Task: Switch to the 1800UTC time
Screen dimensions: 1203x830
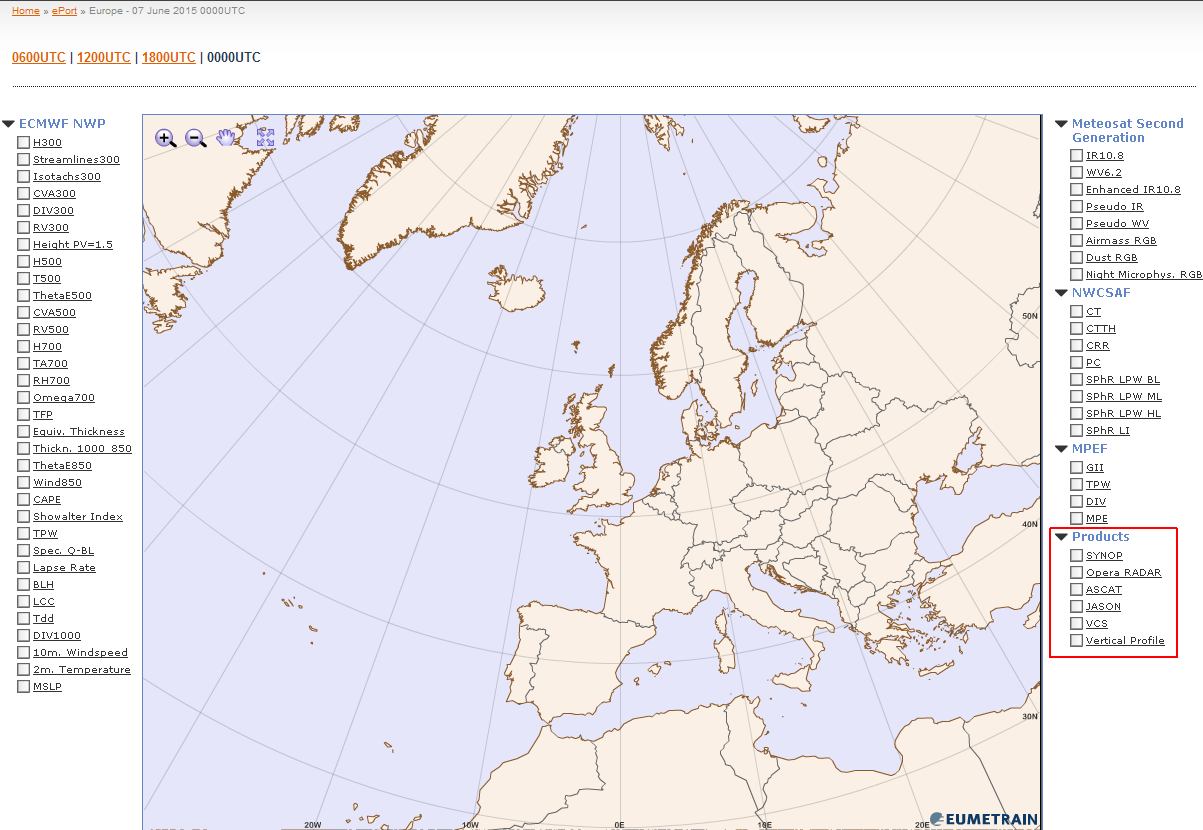Action: point(169,58)
